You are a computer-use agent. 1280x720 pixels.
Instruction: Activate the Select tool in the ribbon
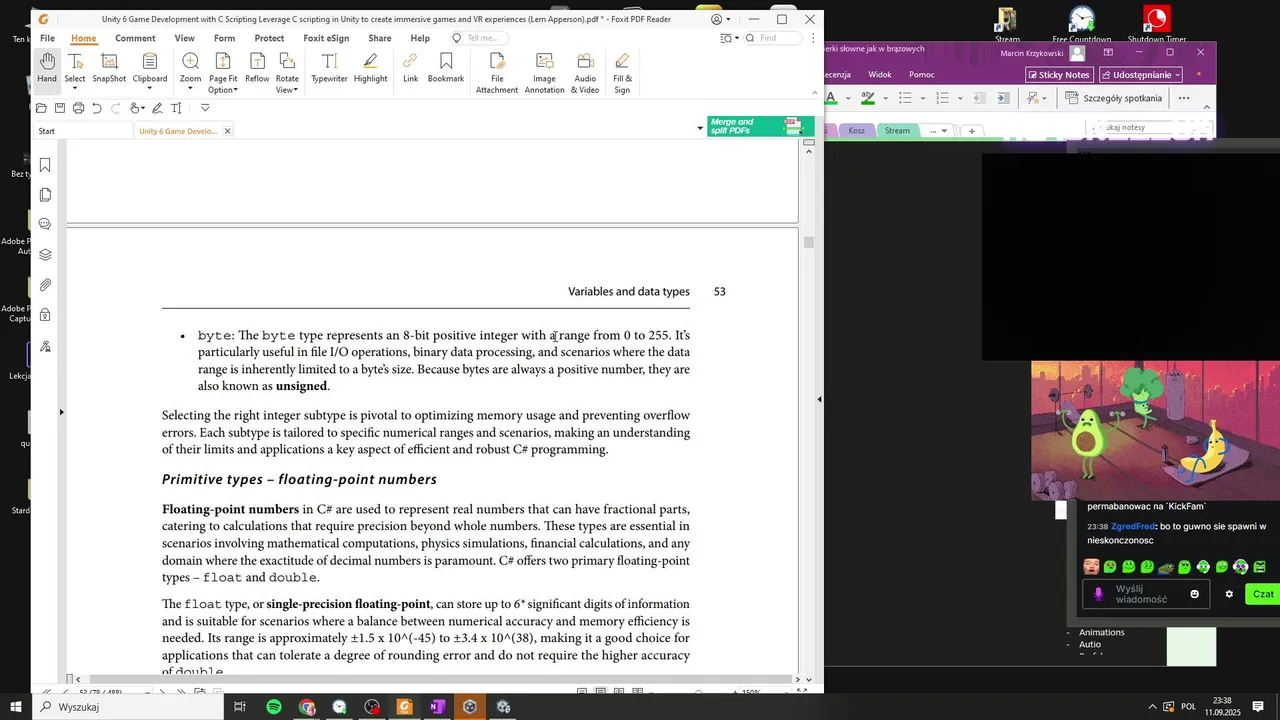pyautogui.click(x=75, y=72)
